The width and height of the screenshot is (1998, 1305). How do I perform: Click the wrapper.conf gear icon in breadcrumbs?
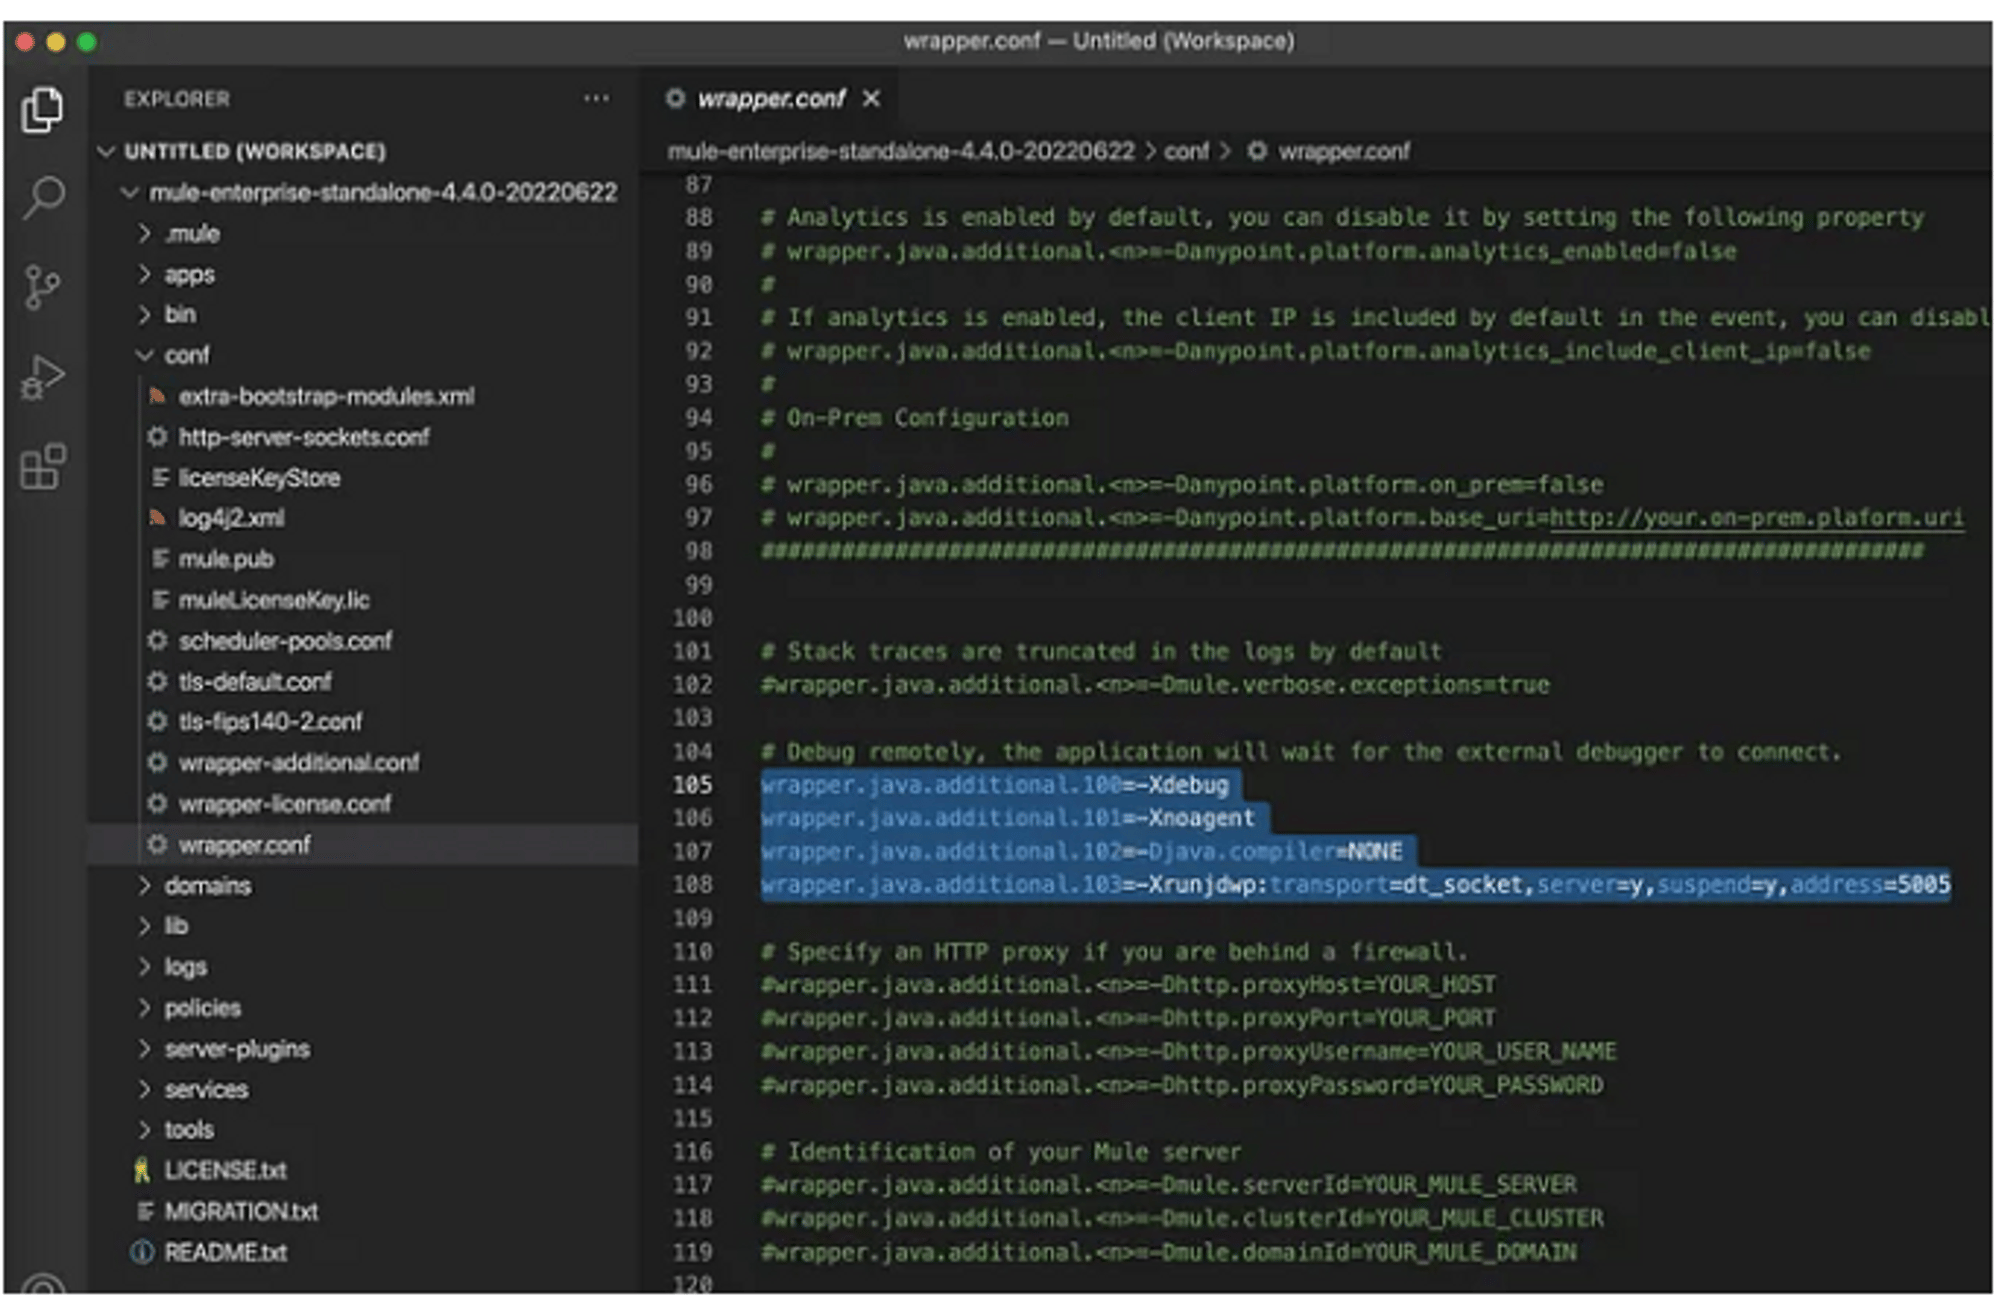[x=1254, y=151]
